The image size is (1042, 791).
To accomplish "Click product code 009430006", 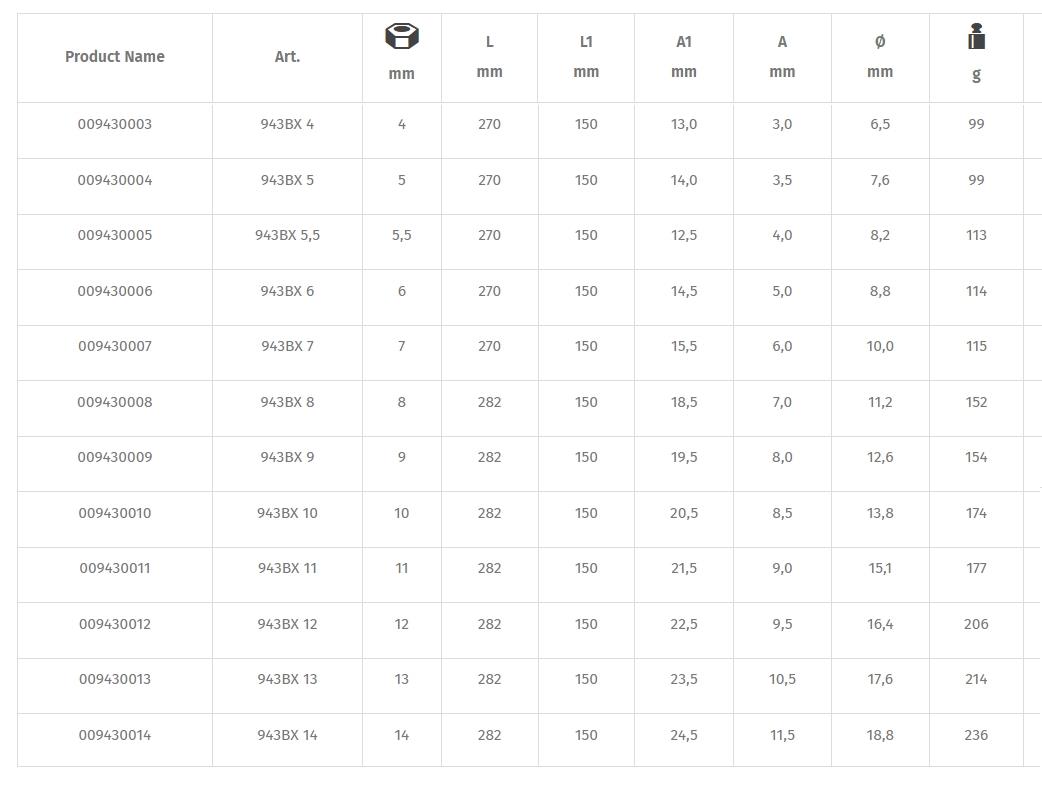I will (x=115, y=291).
